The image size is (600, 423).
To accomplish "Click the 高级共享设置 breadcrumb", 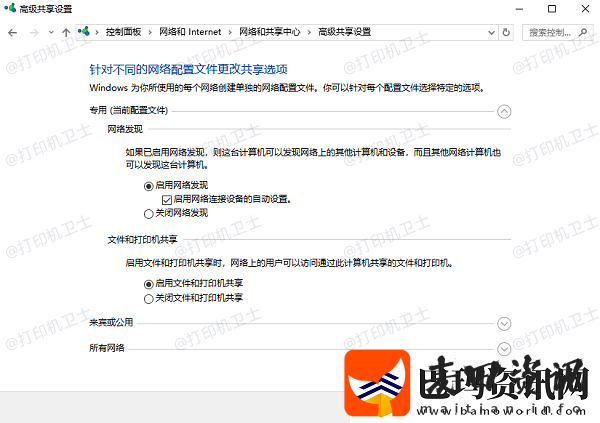I will [x=344, y=32].
